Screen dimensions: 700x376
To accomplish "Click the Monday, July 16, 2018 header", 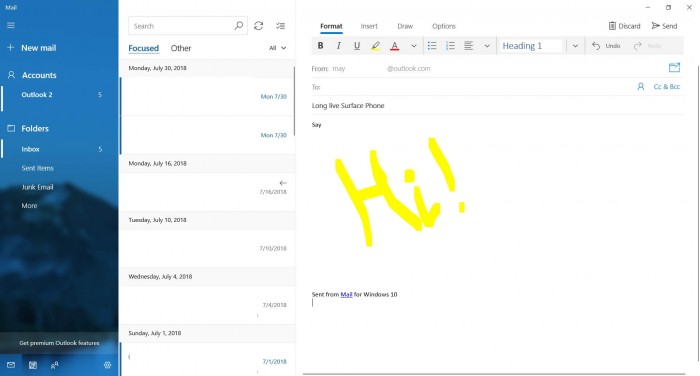I will [207, 163].
